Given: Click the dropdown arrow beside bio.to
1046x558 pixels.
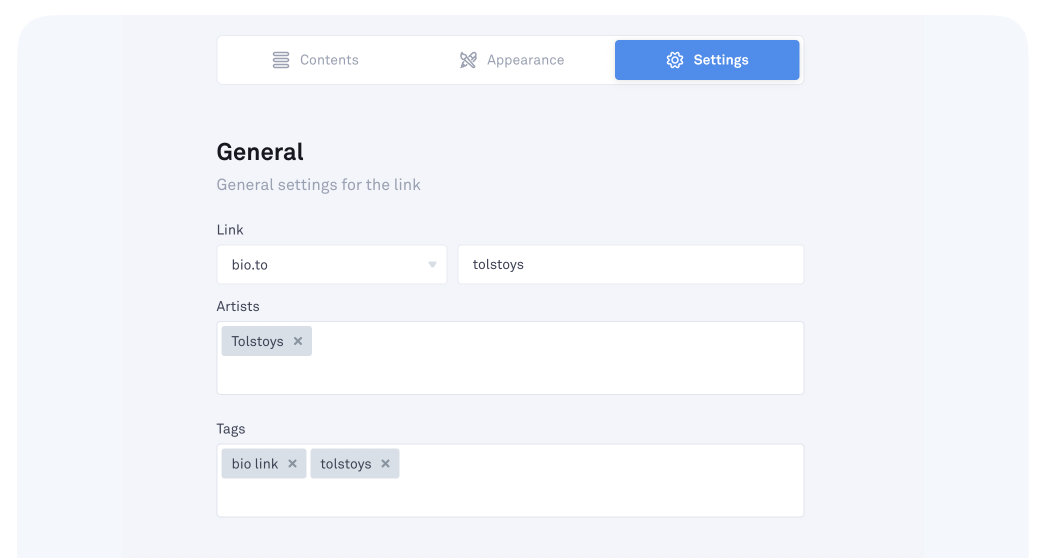Looking at the screenshot, I should (x=432, y=265).
